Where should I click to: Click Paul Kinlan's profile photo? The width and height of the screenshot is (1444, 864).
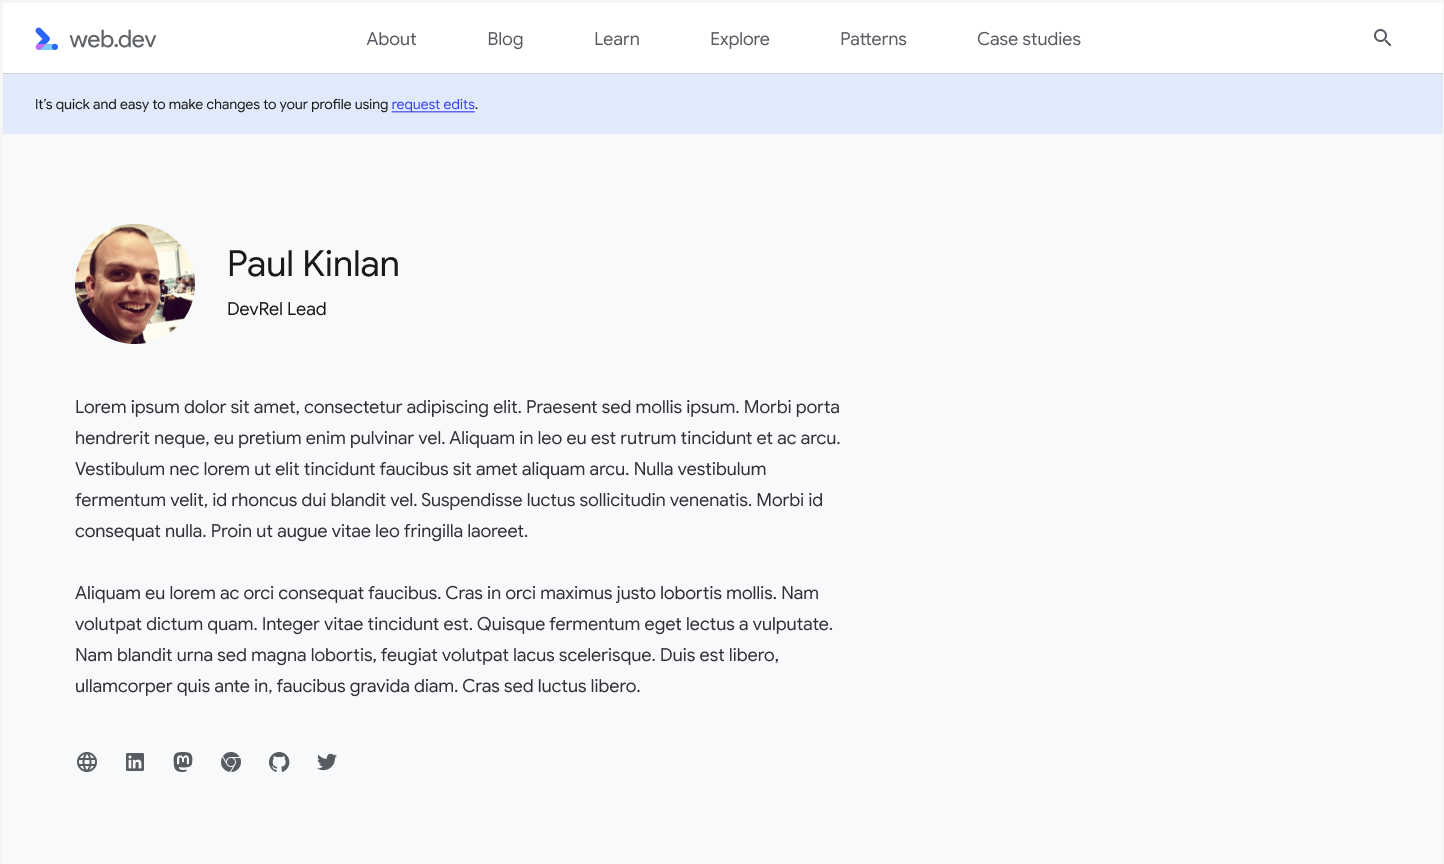coord(134,284)
